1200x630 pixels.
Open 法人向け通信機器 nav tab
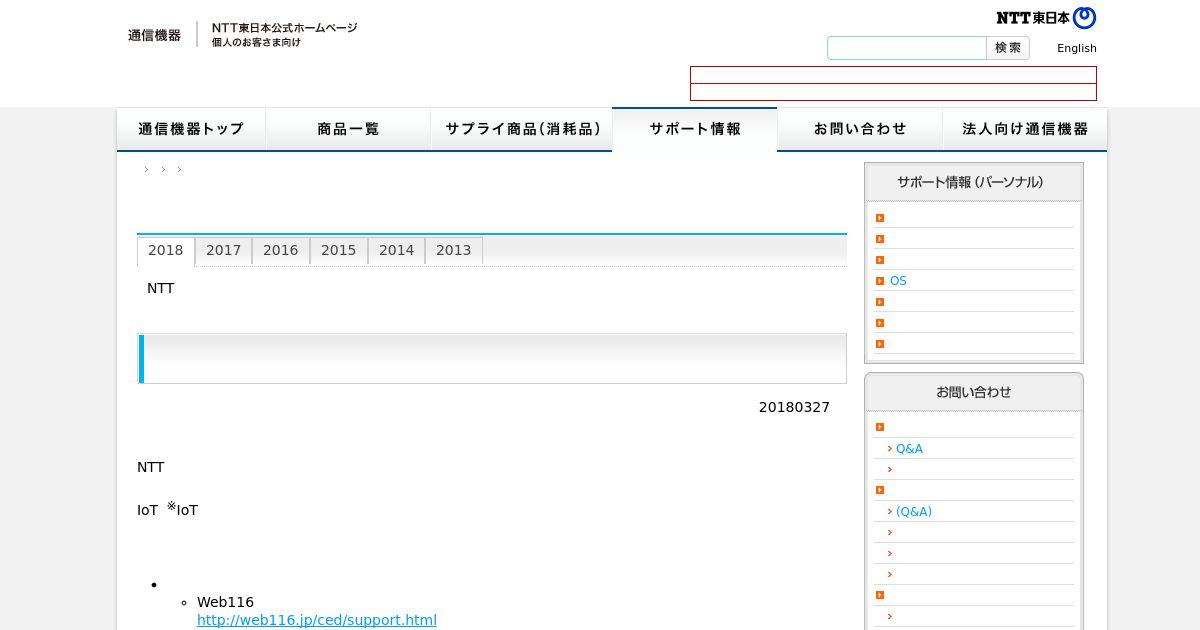pyautogui.click(x=1025, y=129)
